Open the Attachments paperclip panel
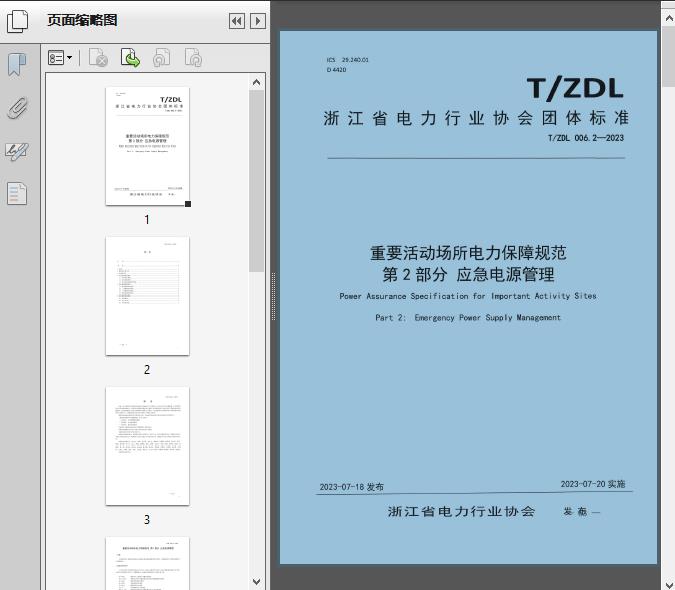Viewport: 675px width, 590px height. 18,108
